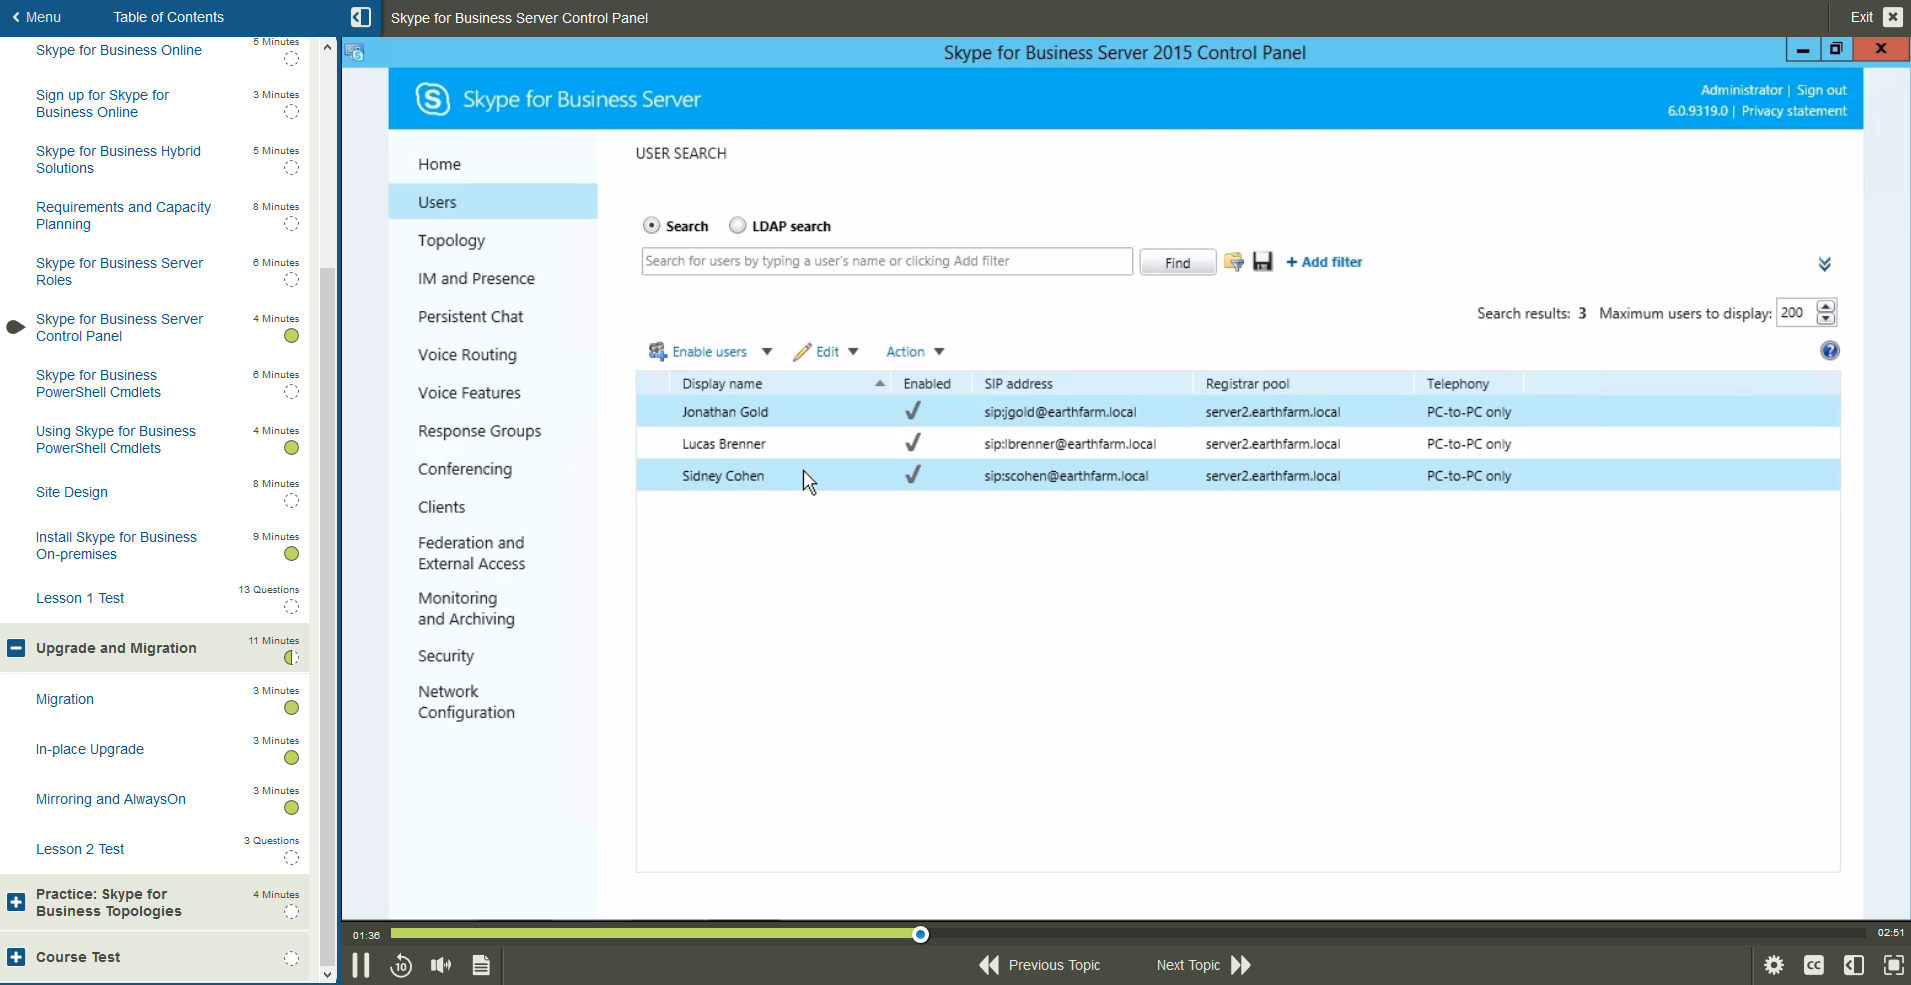Image resolution: width=1911 pixels, height=985 pixels.
Task: Select the Search radio button
Action: point(652,226)
